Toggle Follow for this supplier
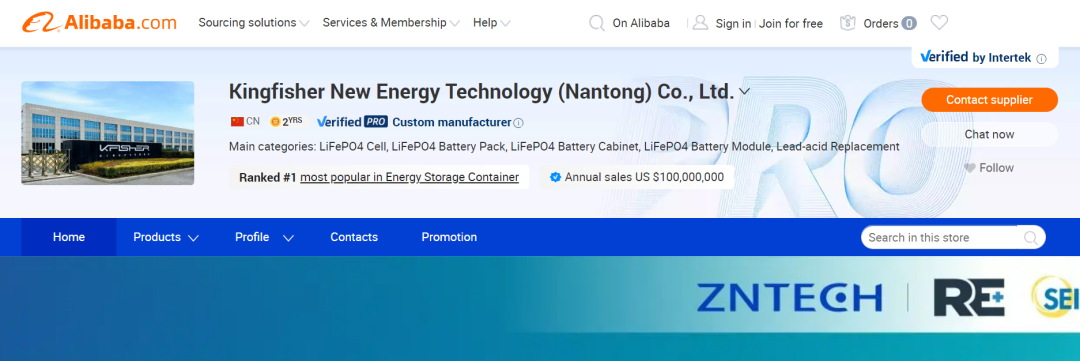The height and width of the screenshot is (361, 1080). pyautogui.click(x=989, y=167)
